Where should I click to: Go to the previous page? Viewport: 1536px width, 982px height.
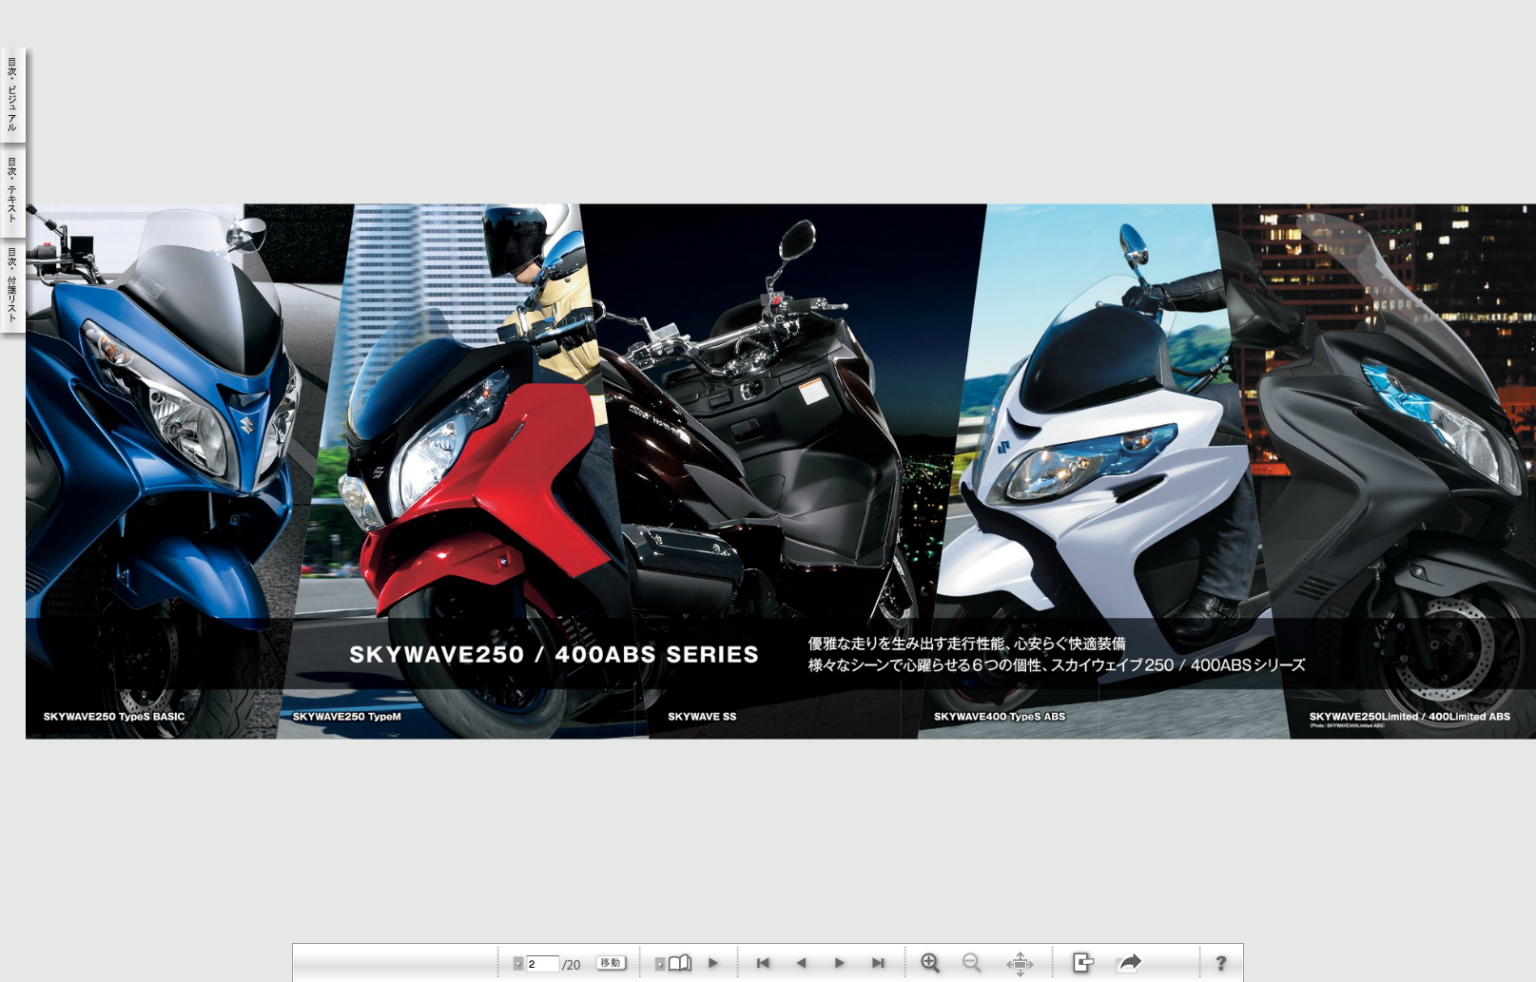(x=801, y=963)
